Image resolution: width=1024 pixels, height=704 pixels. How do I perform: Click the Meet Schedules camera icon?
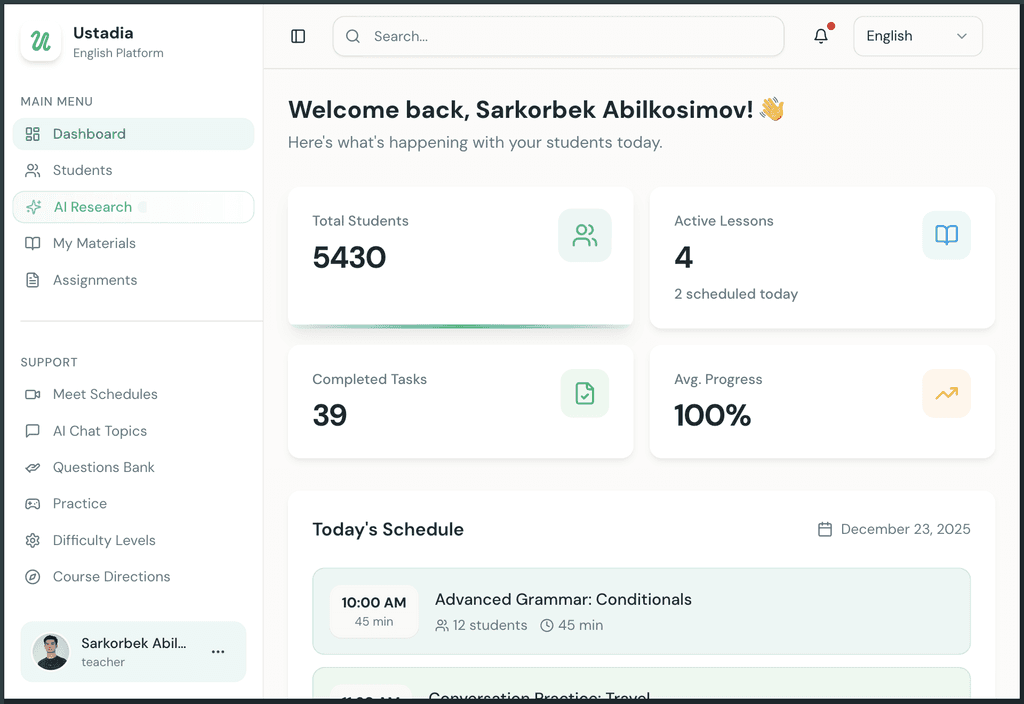click(x=33, y=394)
